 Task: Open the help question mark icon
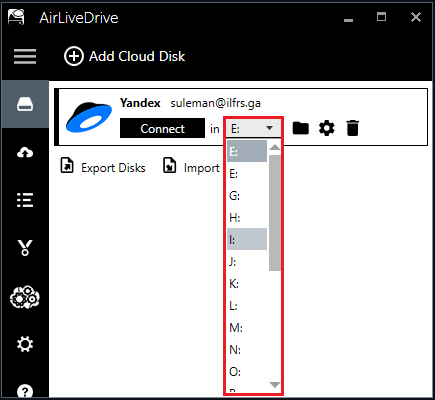[x=25, y=391]
